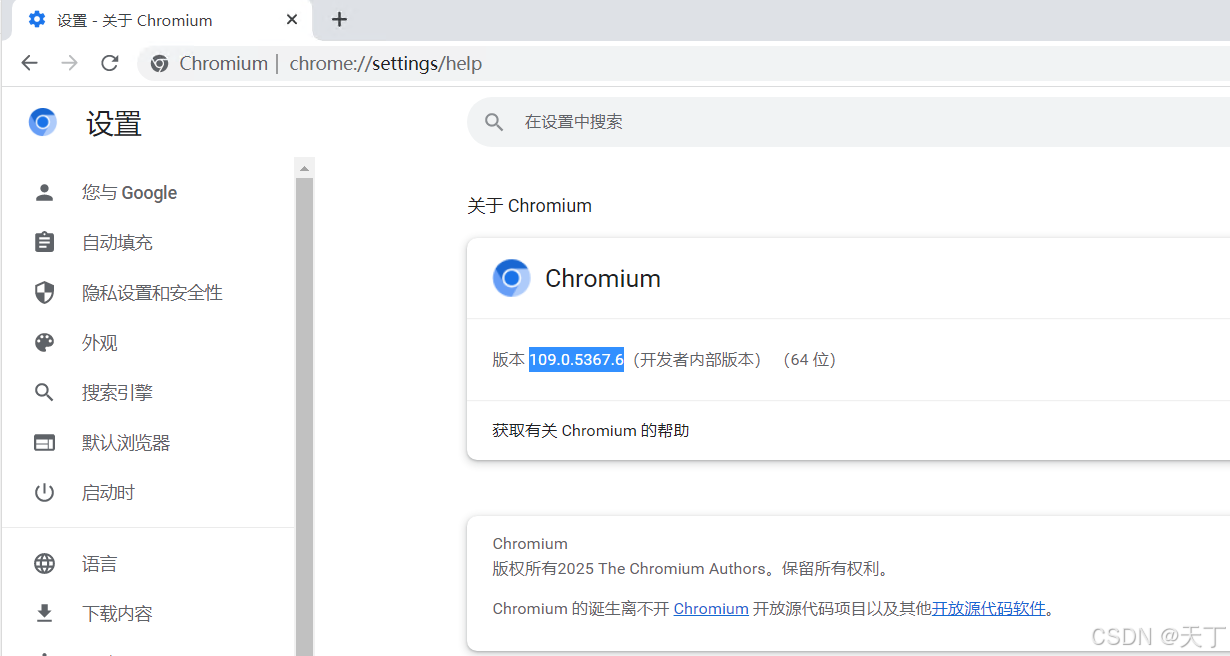Open the 启动时 settings section
The height and width of the screenshot is (656, 1230).
point(108,493)
